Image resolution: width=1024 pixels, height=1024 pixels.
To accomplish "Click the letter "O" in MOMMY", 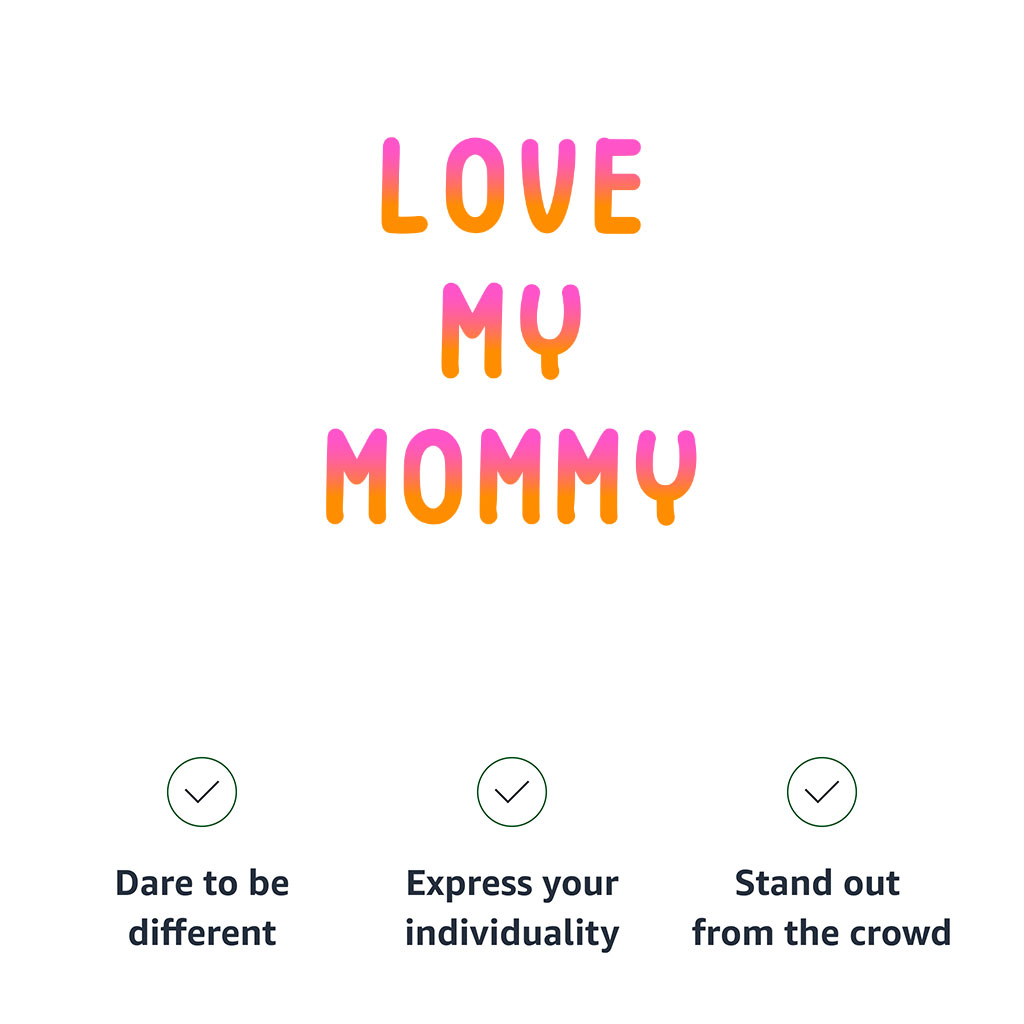I will [438, 476].
